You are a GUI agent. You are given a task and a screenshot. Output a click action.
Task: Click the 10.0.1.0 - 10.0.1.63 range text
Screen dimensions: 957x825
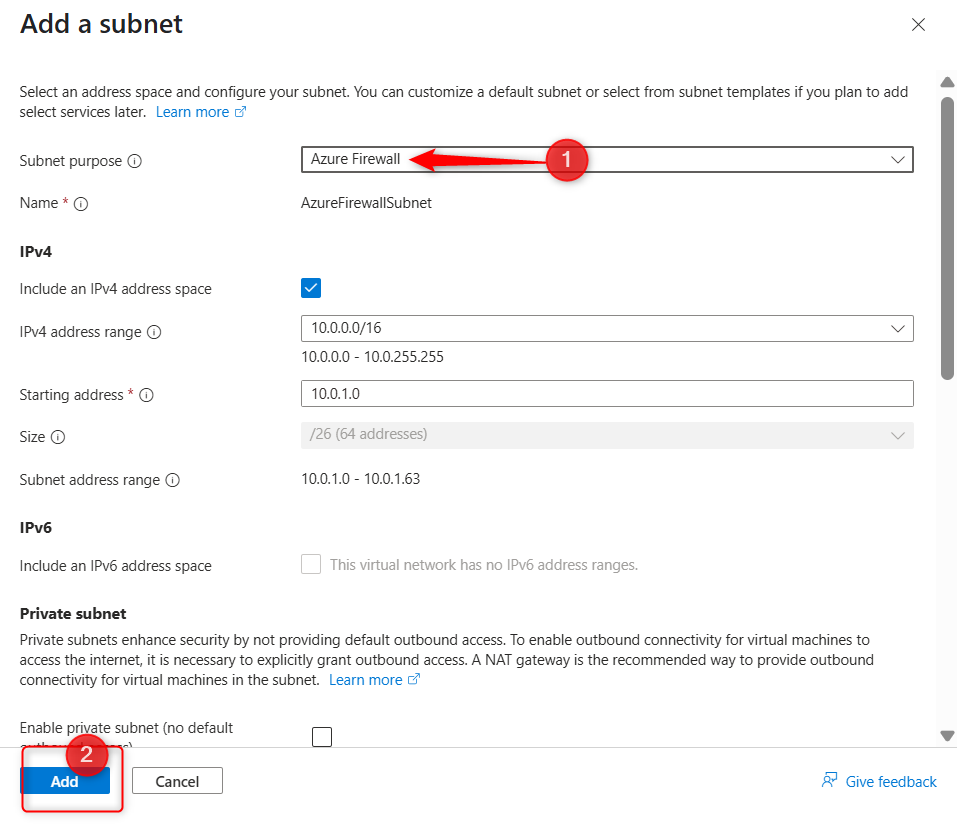point(361,479)
